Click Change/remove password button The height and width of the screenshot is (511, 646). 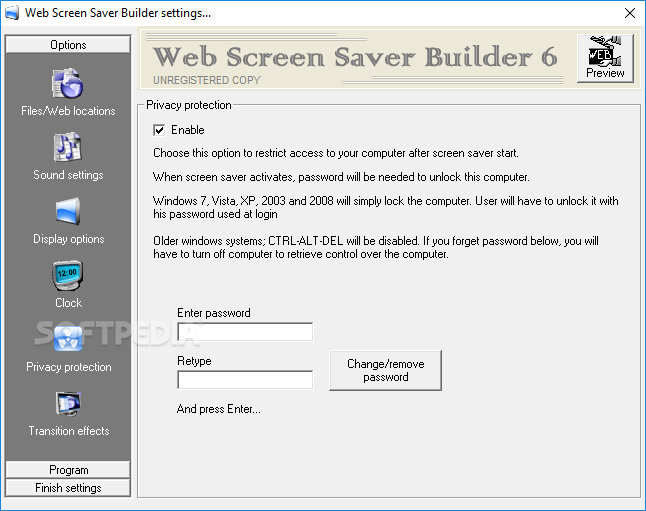(x=386, y=370)
